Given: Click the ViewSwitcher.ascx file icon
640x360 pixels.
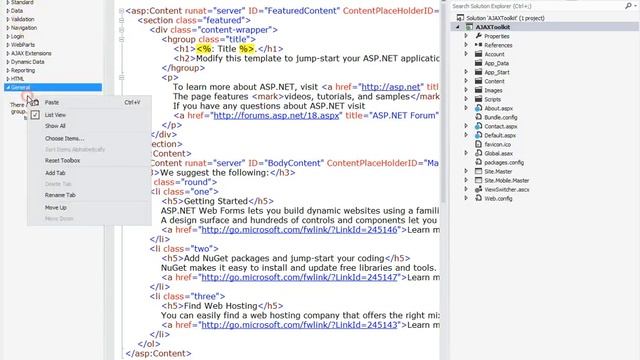Looking at the screenshot, I should coord(478,189).
